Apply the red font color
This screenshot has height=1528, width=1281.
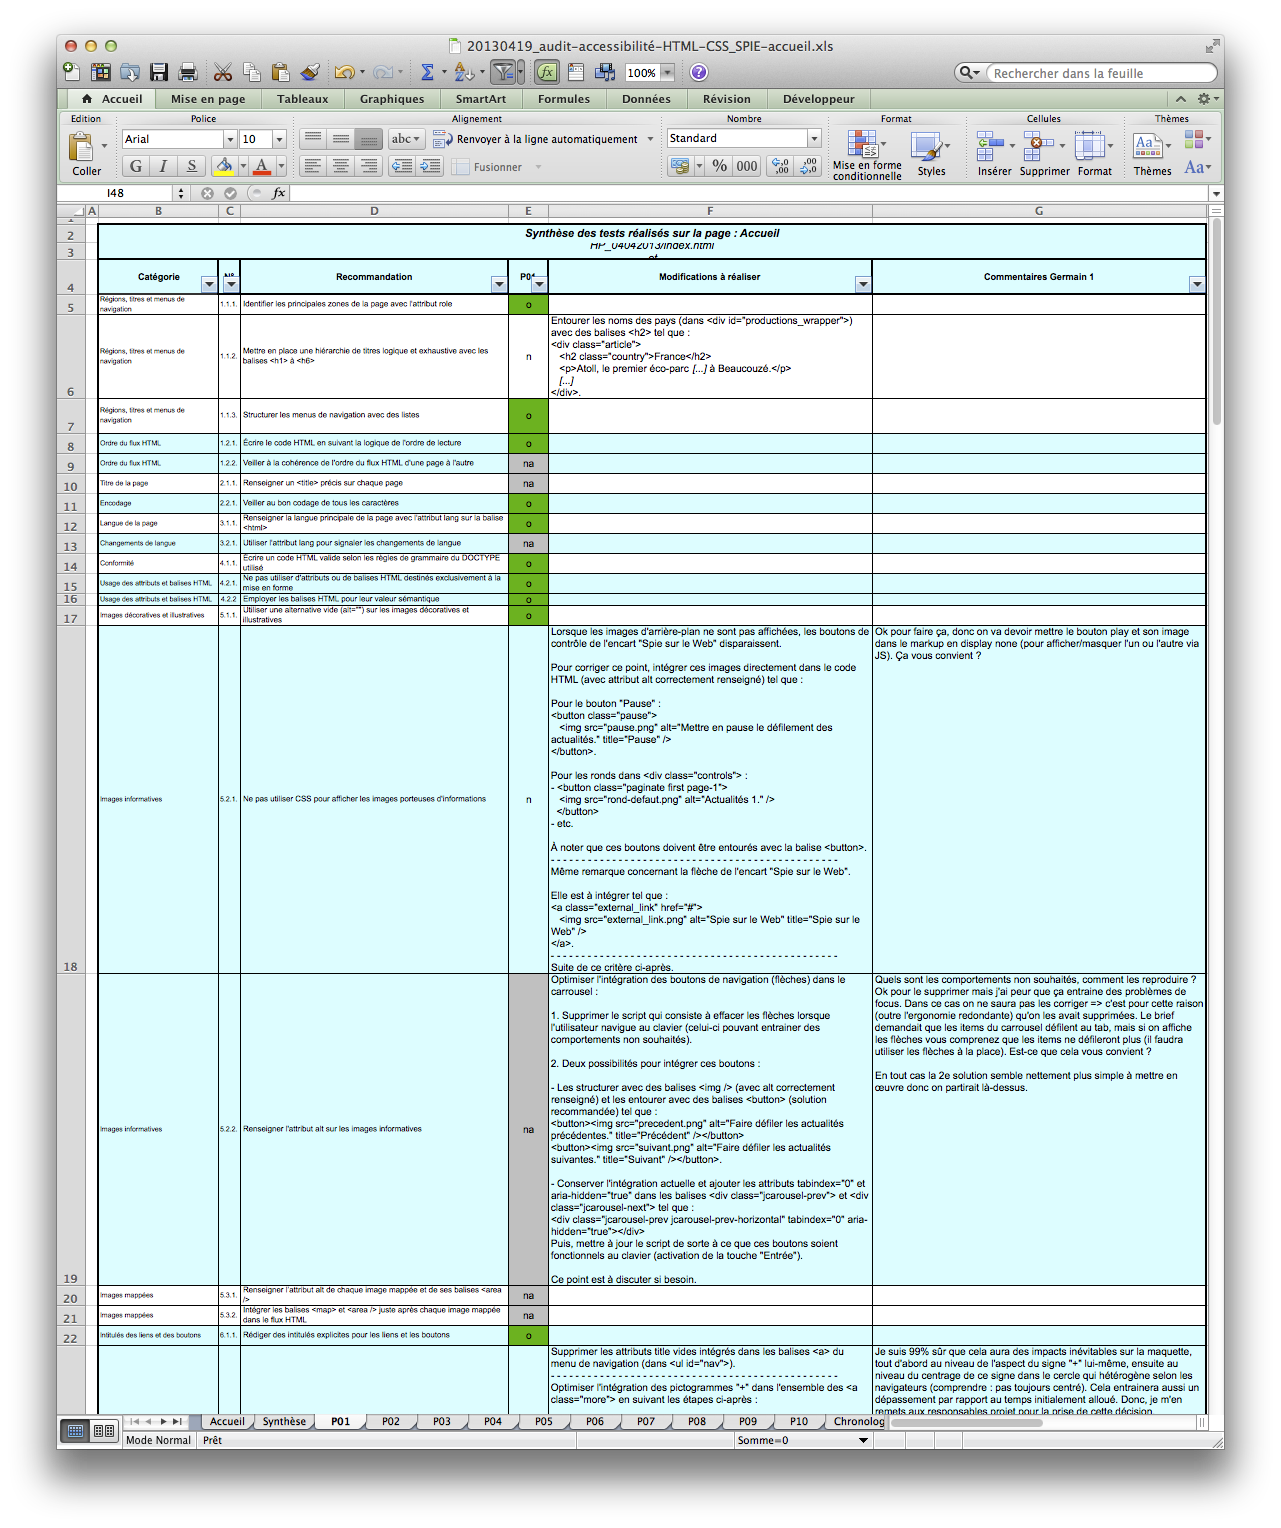[262, 166]
